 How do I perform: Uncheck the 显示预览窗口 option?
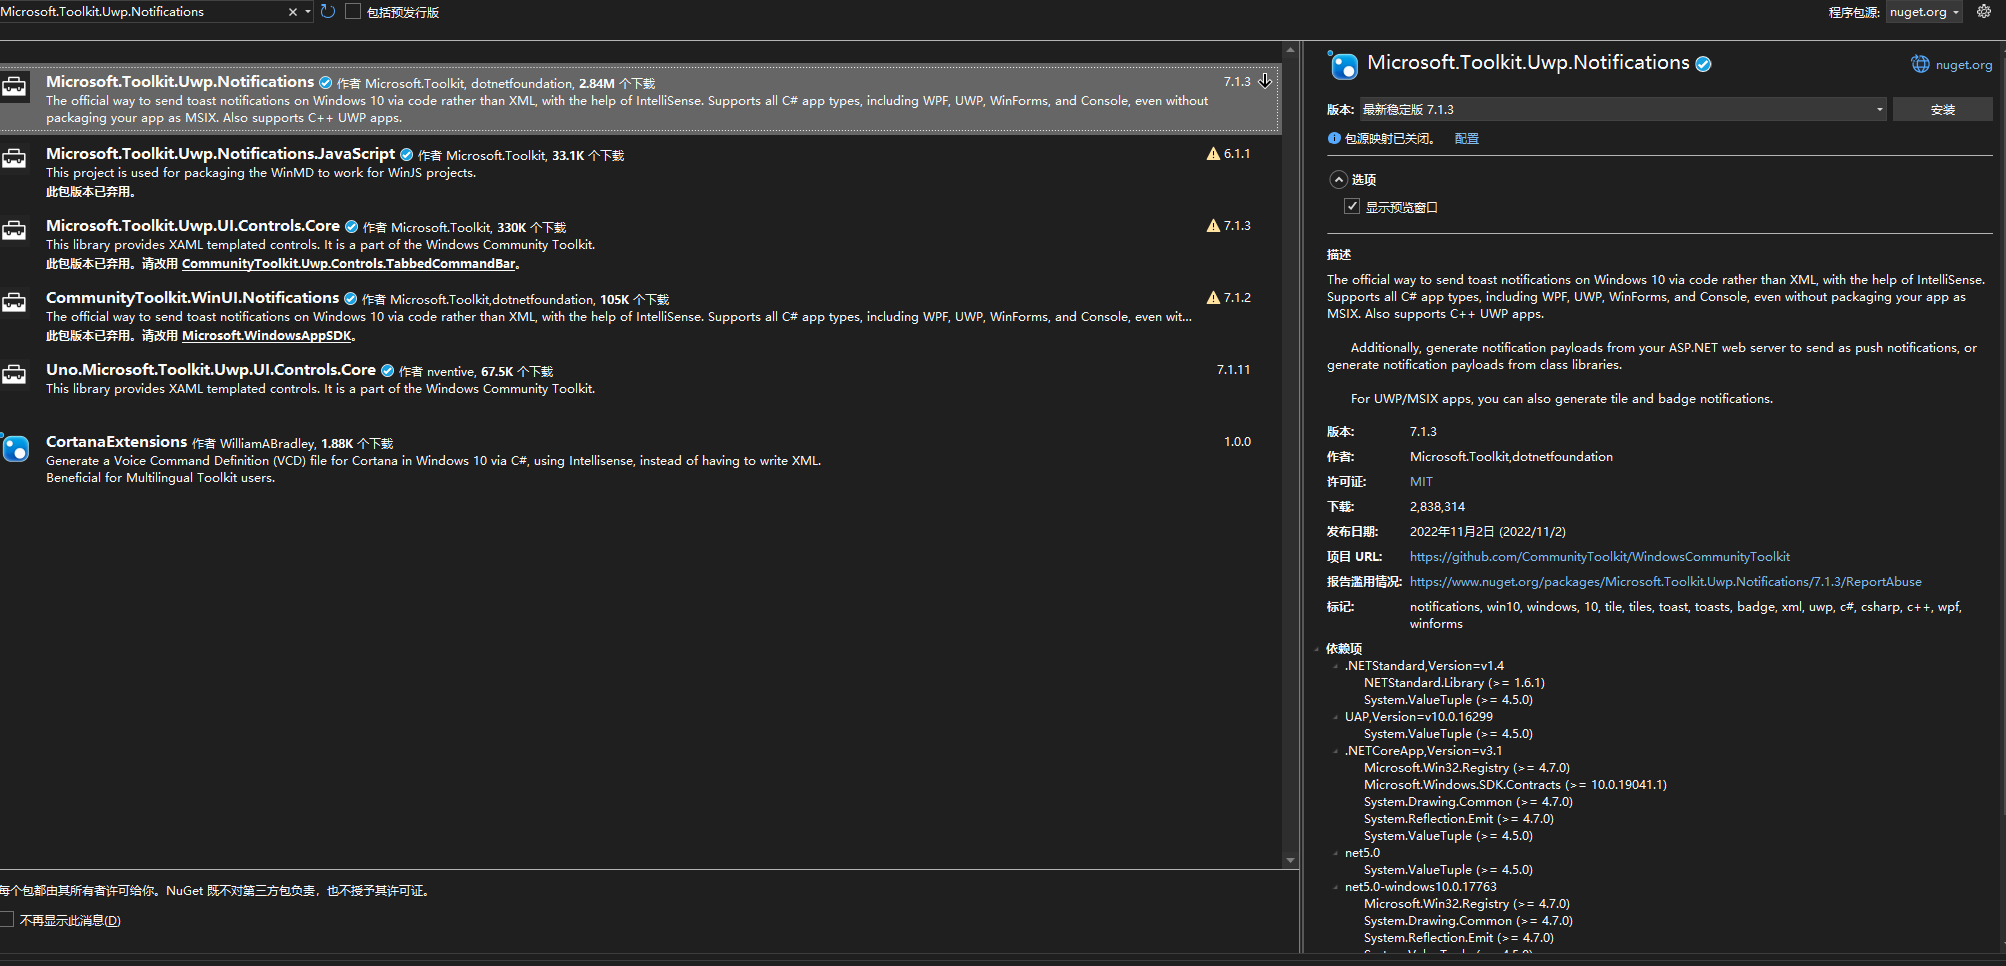click(1352, 207)
